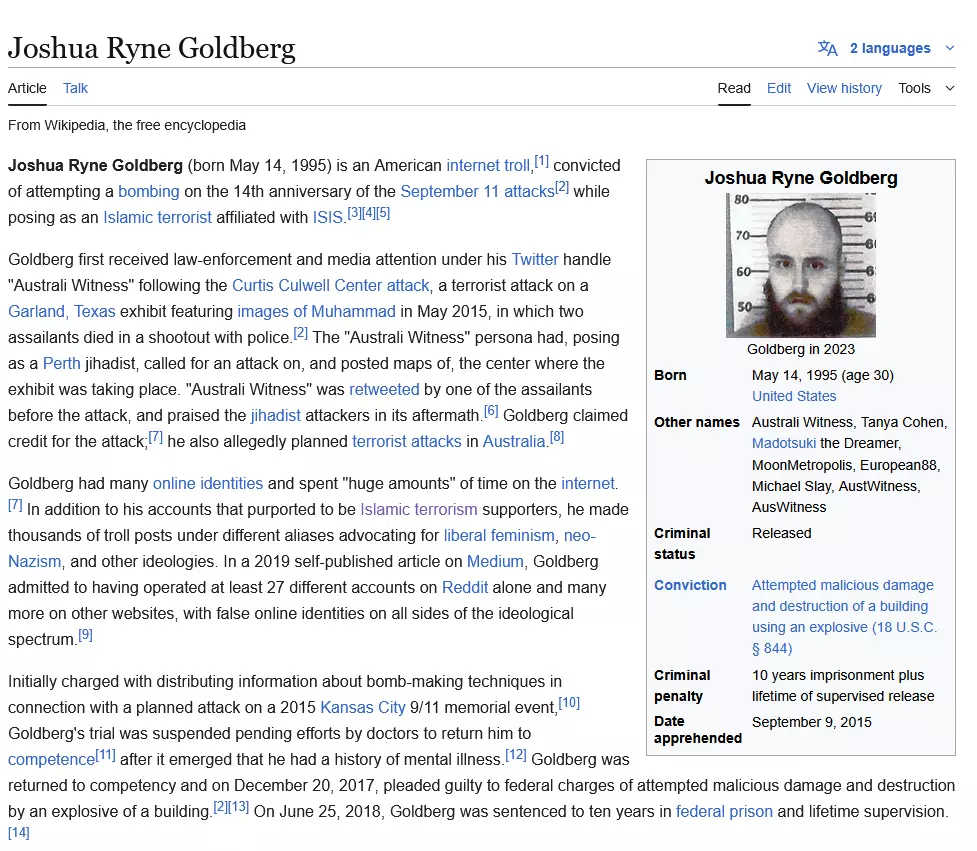Open Attempted malicious damage conviction link

(x=844, y=617)
